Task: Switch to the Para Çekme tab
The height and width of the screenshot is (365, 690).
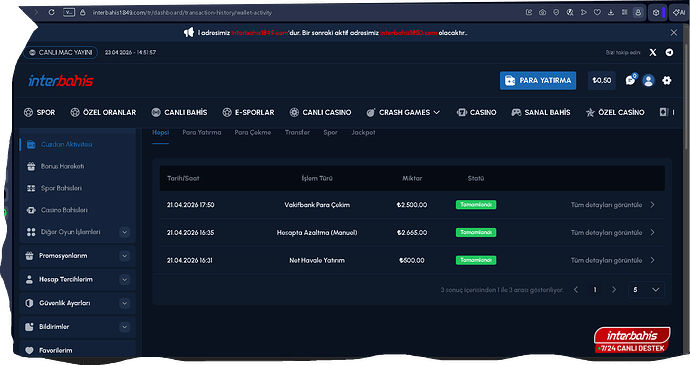Action: [253, 133]
